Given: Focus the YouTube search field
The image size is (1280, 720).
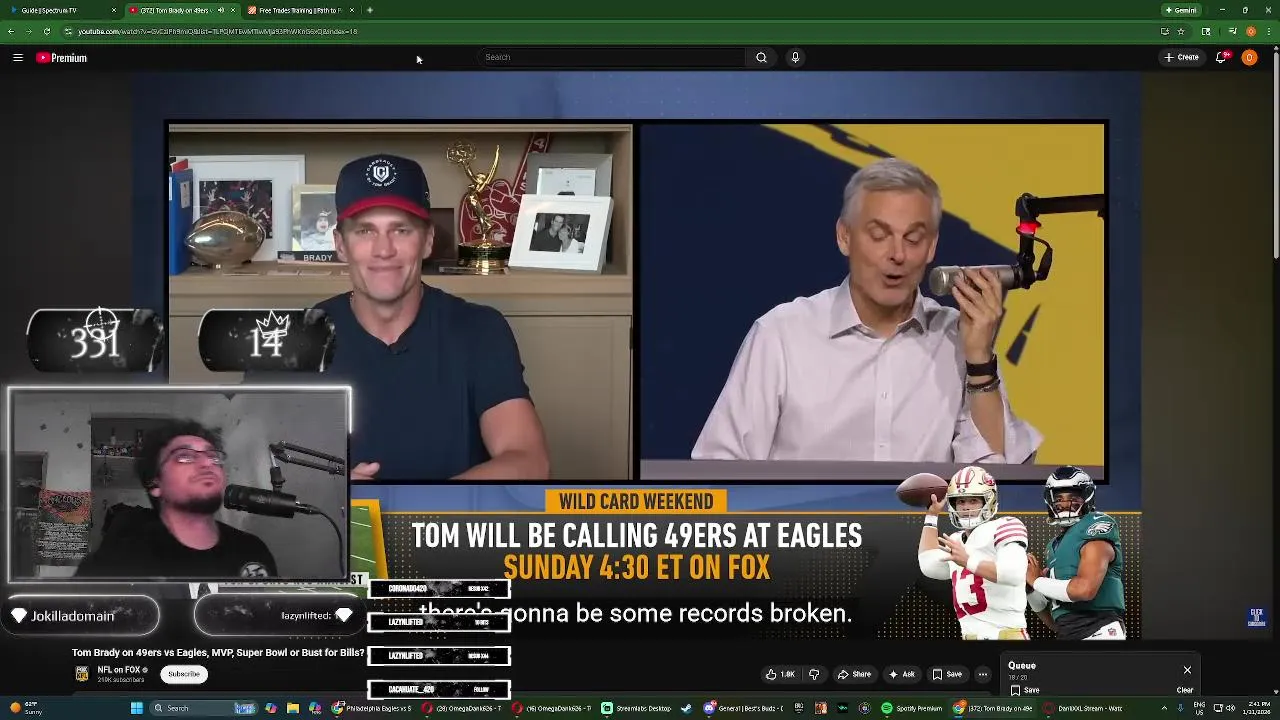Looking at the screenshot, I should click(x=611, y=58).
